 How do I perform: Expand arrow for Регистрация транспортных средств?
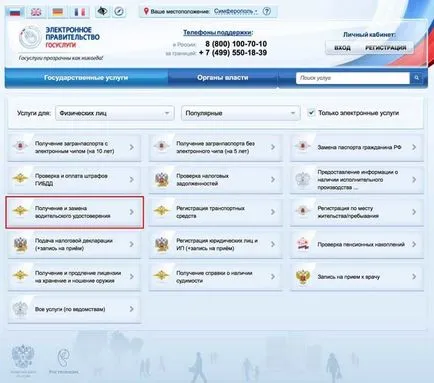pyautogui.click(x=273, y=212)
